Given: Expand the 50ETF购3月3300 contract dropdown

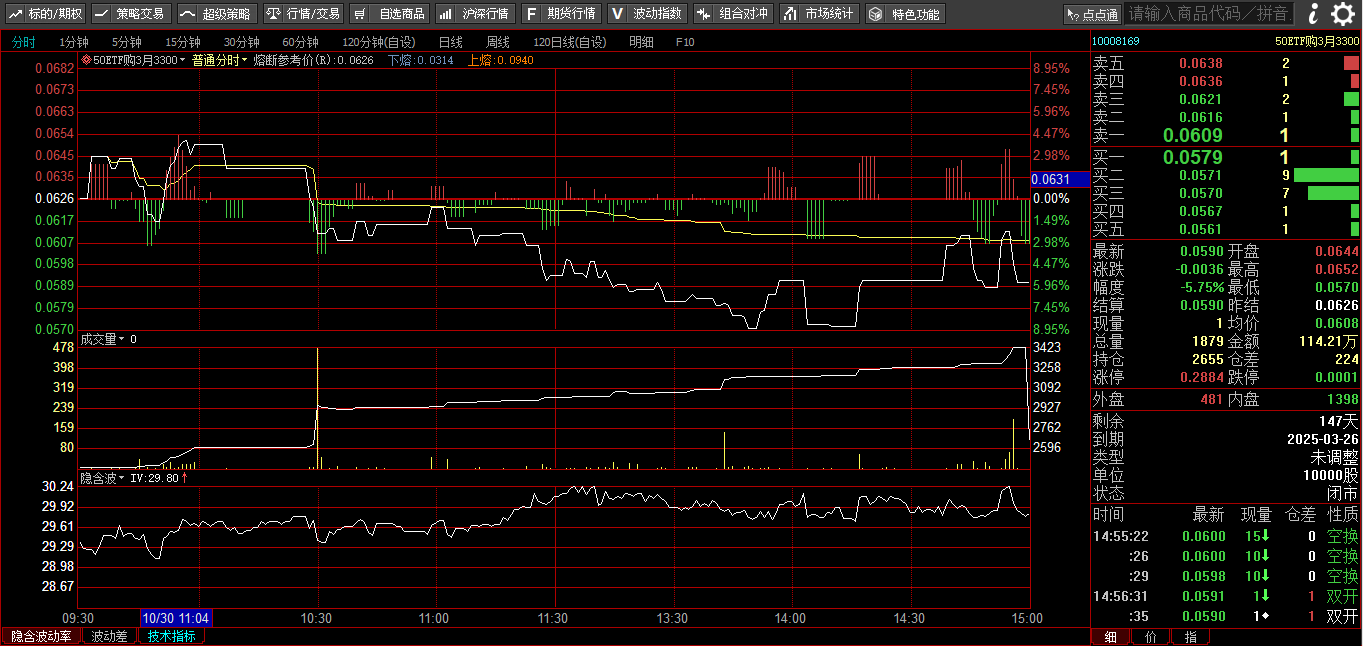Looking at the screenshot, I should click(x=183, y=60).
